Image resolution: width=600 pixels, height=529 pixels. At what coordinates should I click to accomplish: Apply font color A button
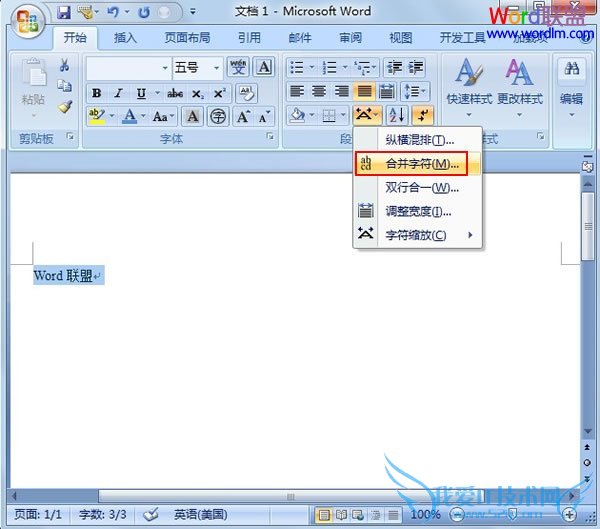click(x=130, y=116)
